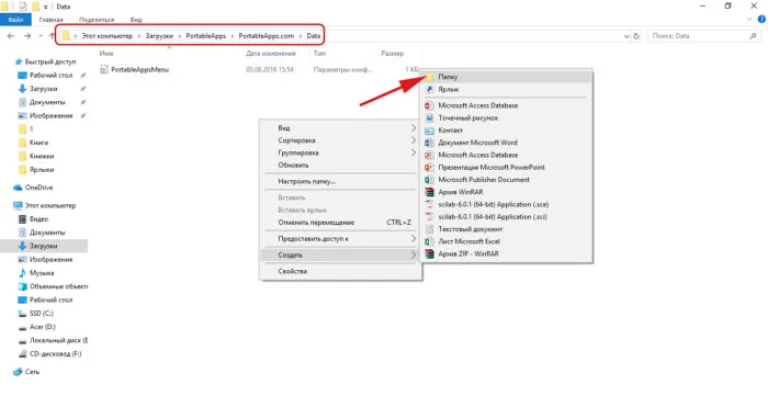The width and height of the screenshot is (768, 396).
Task: Open Локальный диск (E drive
Action: [x=53, y=341]
